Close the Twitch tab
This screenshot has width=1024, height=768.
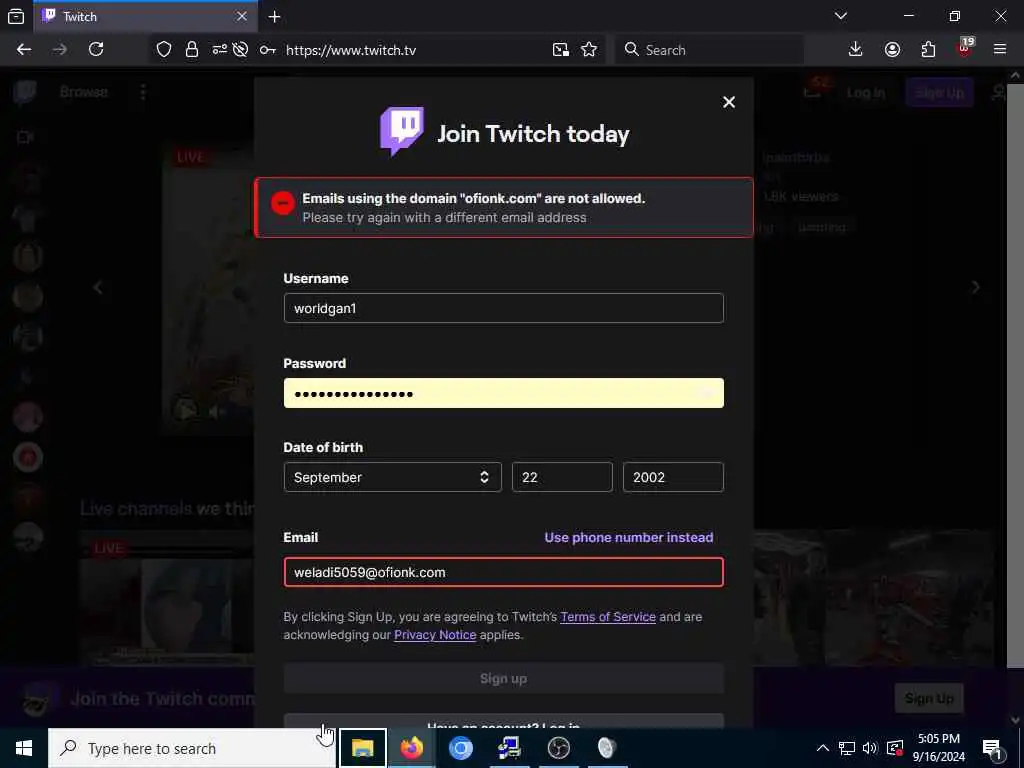click(x=242, y=16)
